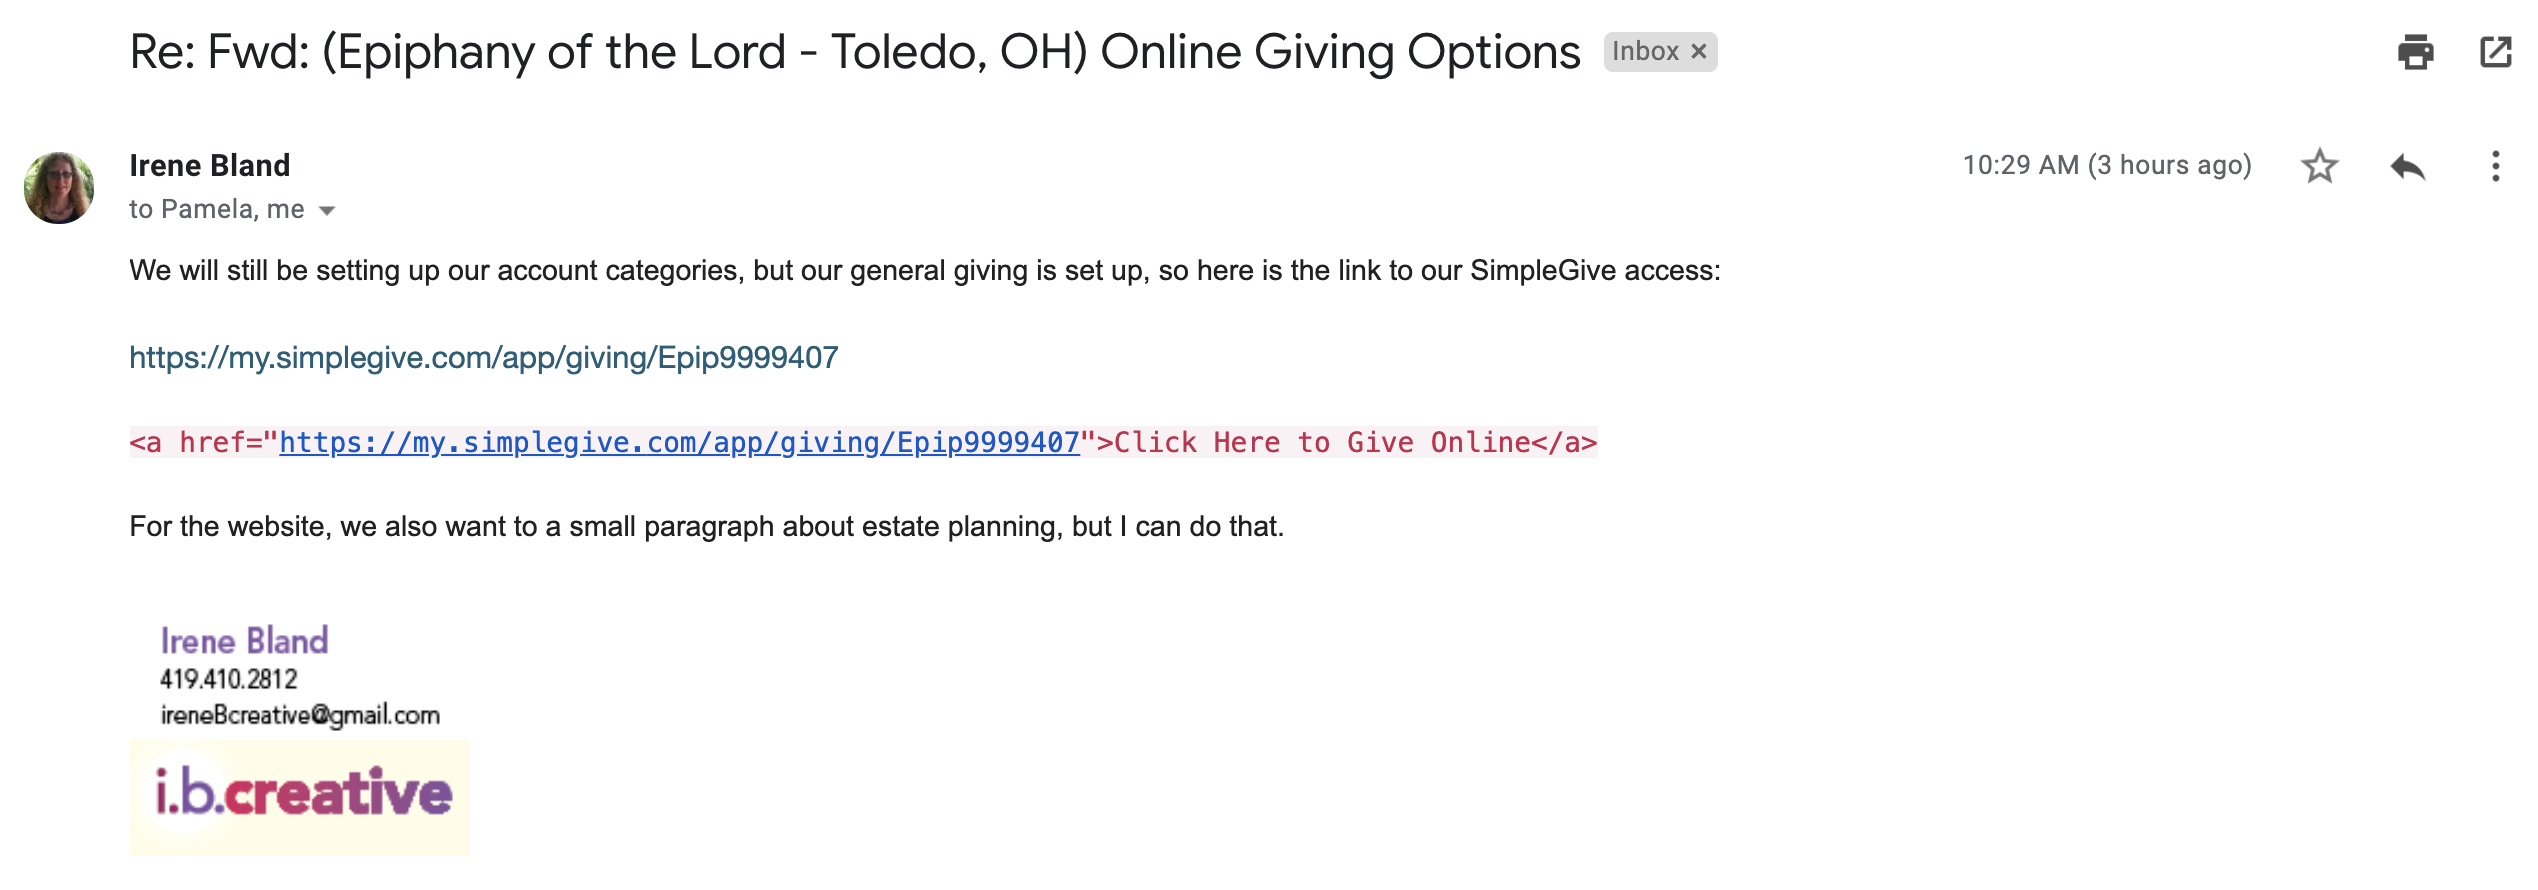Click the 'Click Here to Give Online' code text

pyautogui.click(x=1322, y=442)
